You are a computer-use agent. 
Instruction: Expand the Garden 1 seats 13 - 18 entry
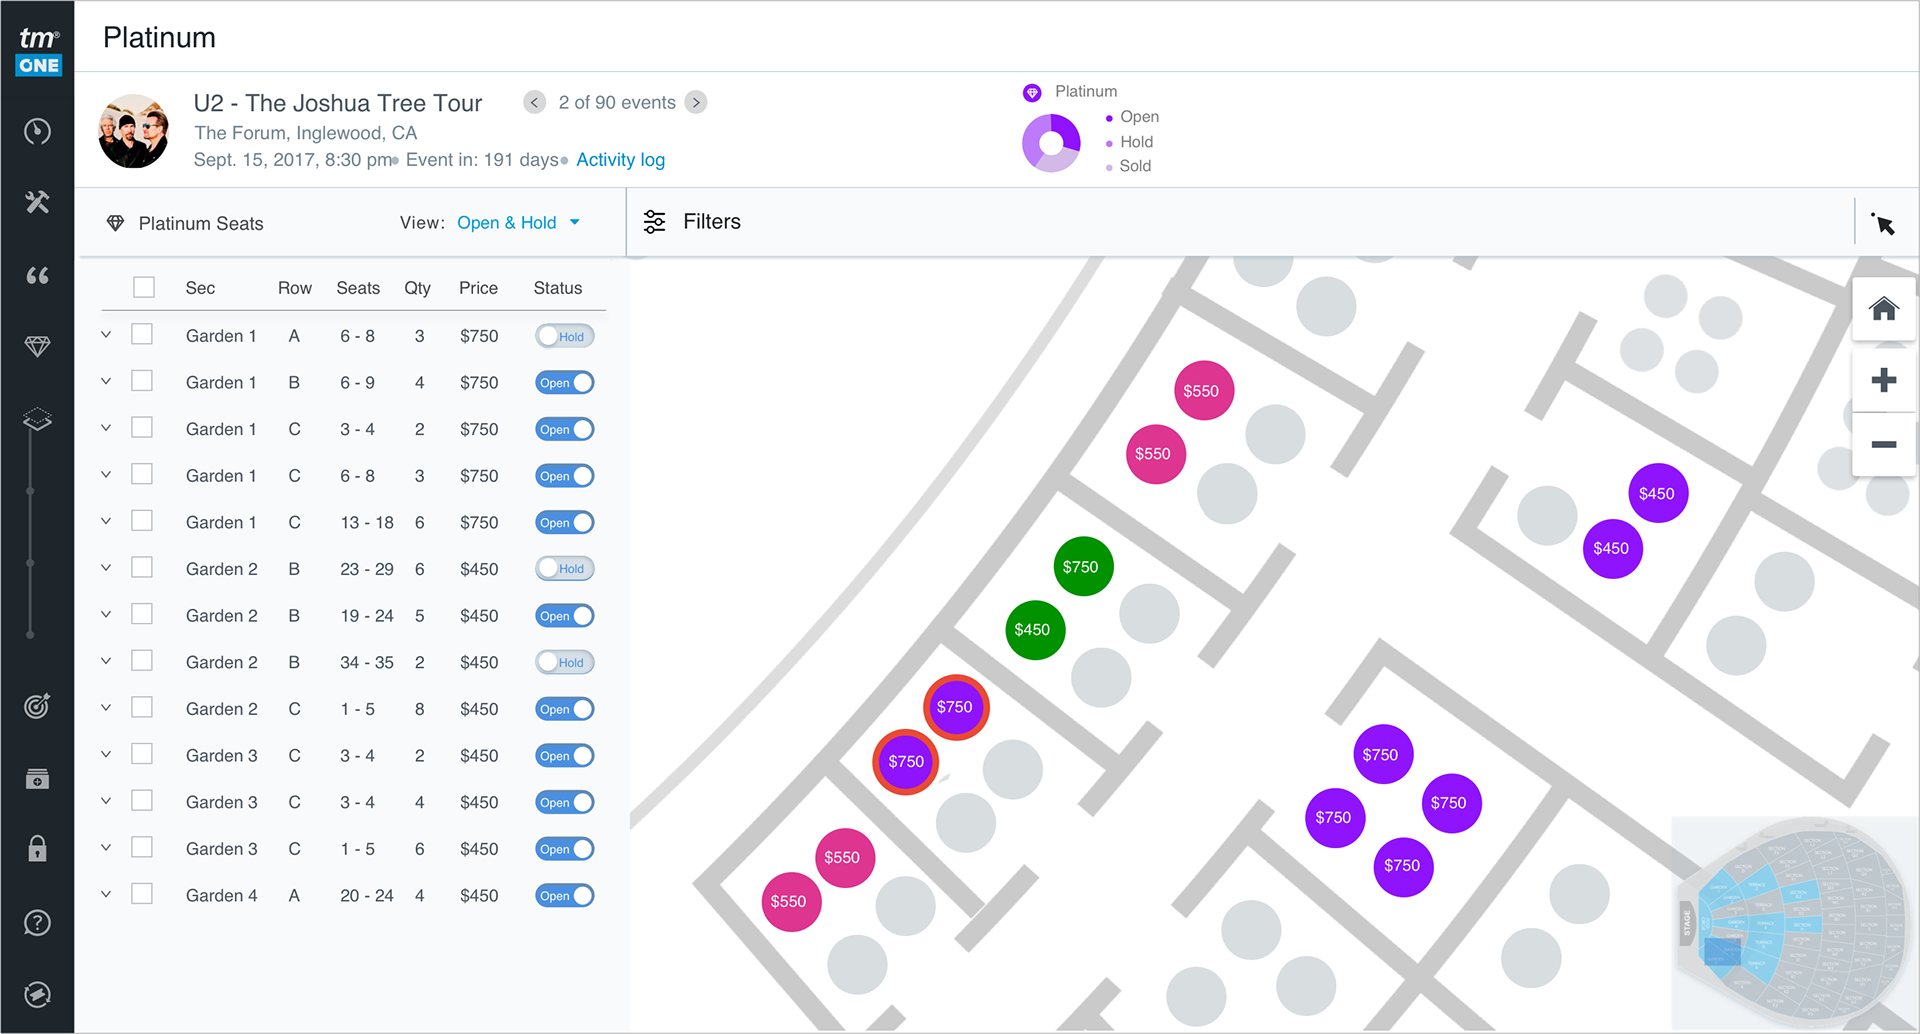tap(106, 521)
